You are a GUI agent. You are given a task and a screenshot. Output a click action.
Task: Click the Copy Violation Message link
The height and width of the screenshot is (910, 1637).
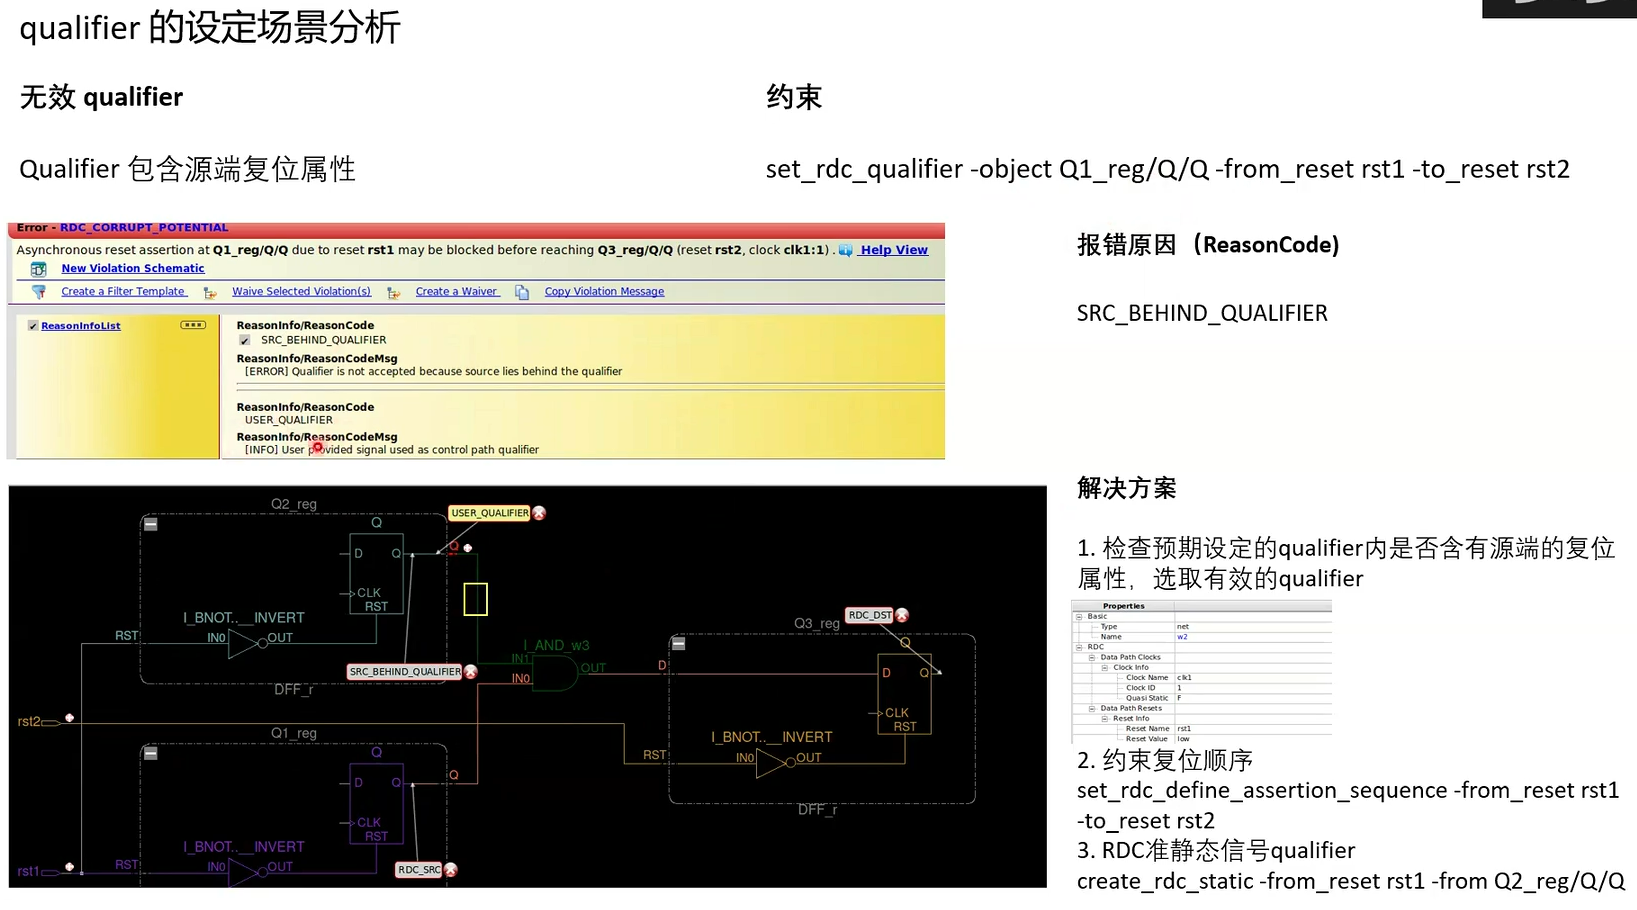click(x=604, y=292)
